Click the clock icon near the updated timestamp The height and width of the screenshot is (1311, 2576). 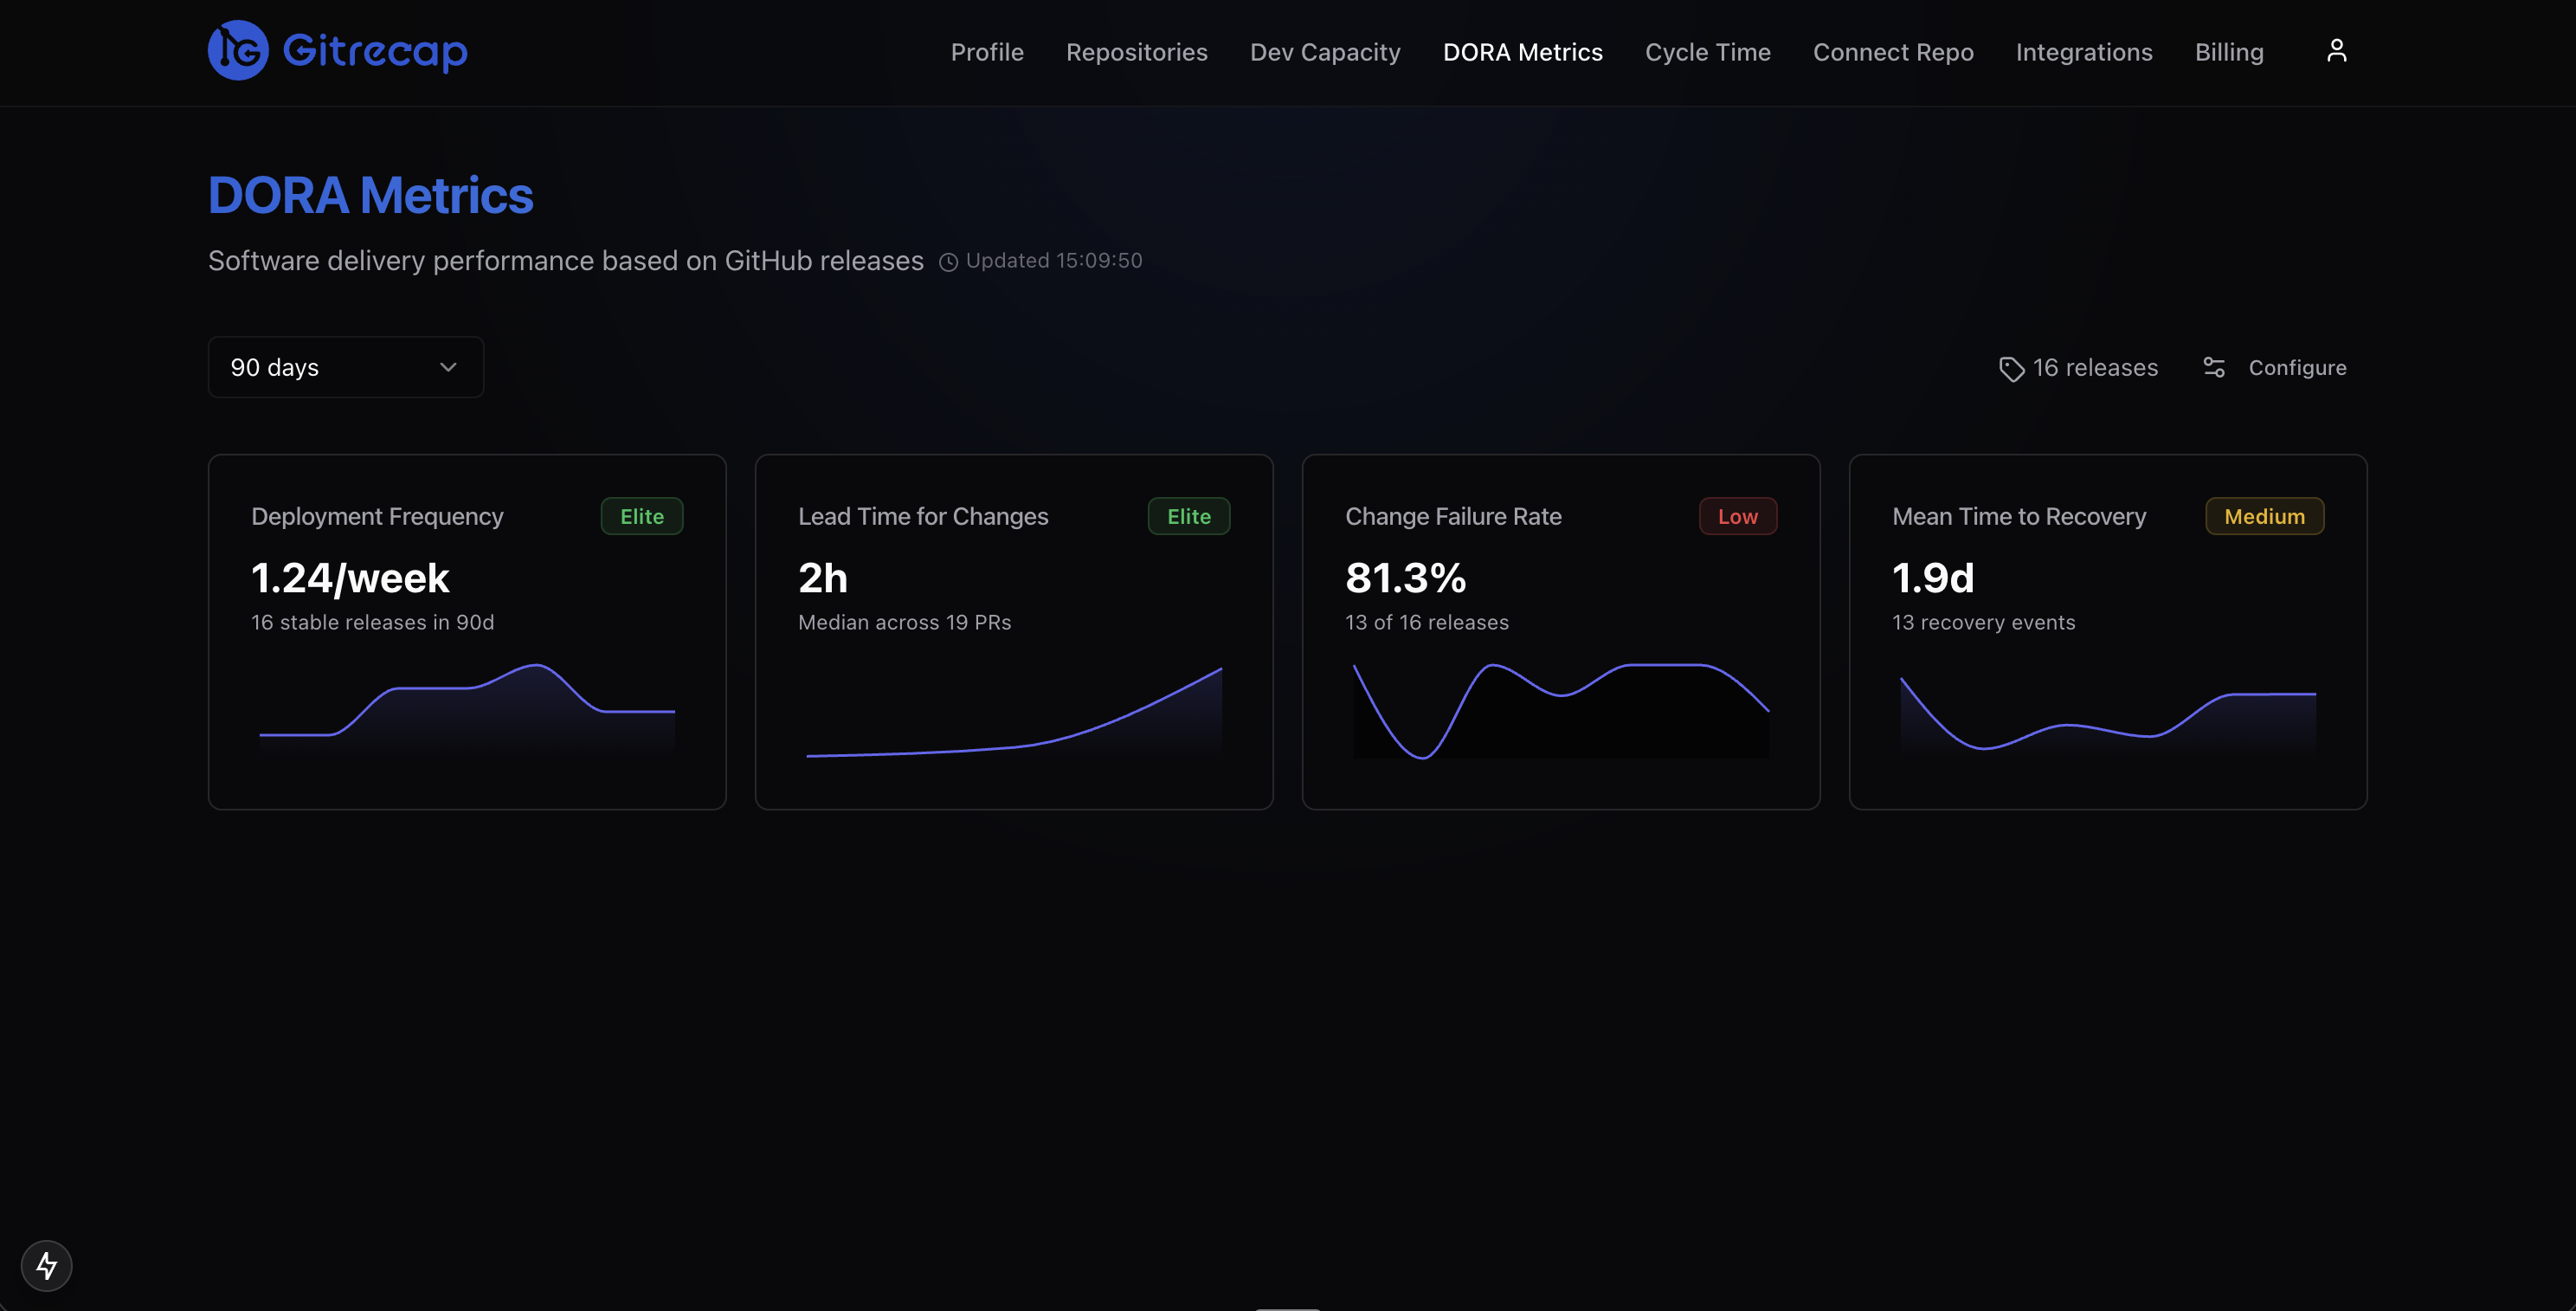(x=948, y=261)
